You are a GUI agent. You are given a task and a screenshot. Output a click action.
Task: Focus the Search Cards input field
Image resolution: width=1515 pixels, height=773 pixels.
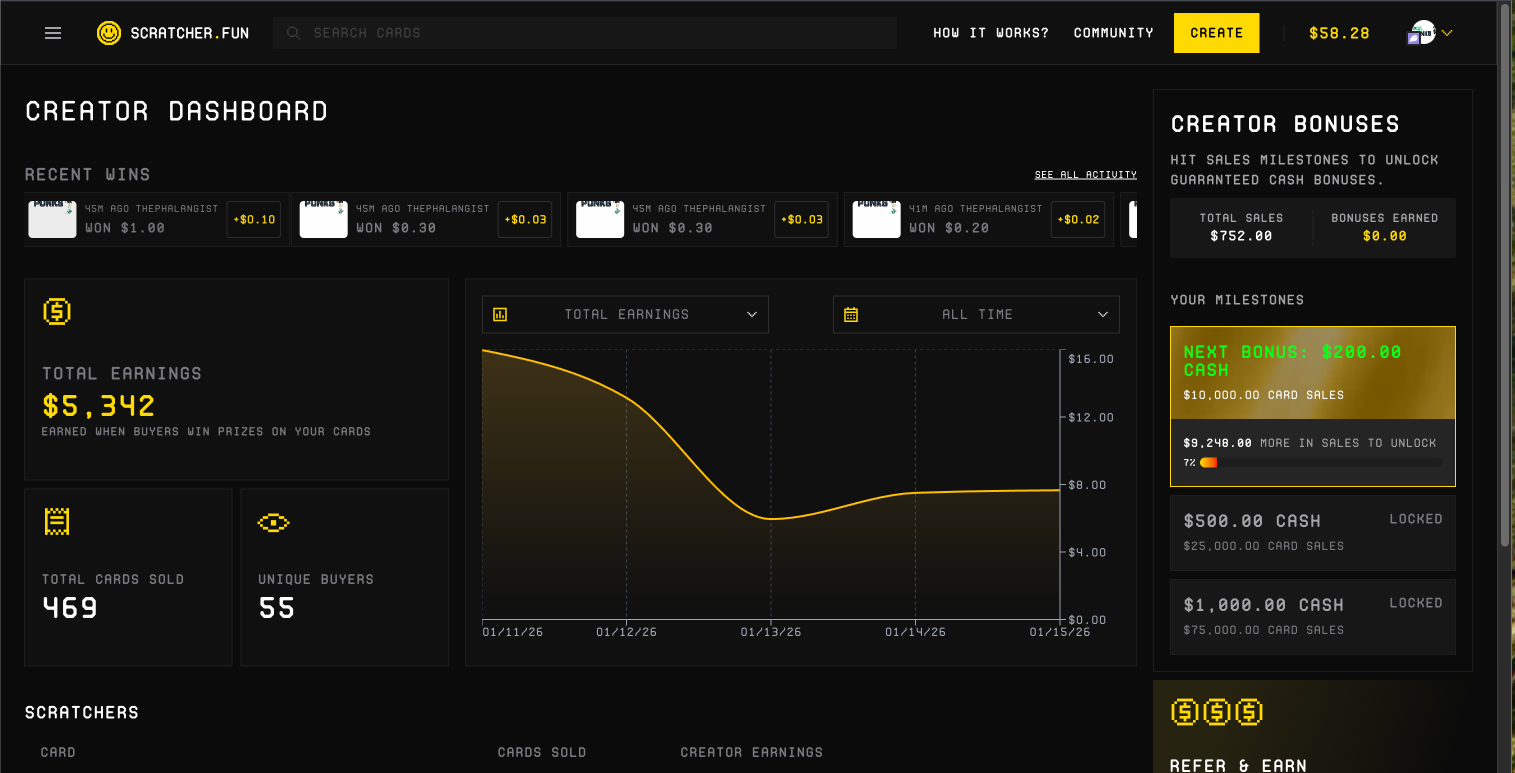[x=600, y=33]
